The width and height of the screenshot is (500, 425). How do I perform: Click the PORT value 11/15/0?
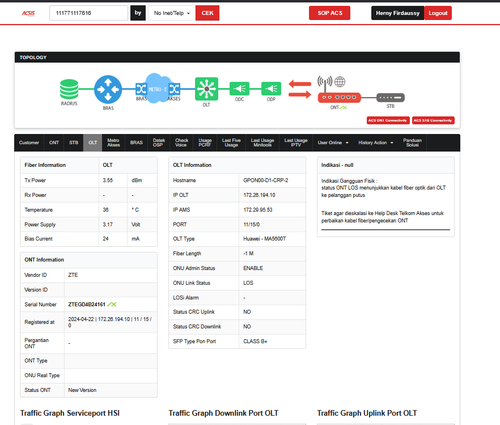point(252,224)
